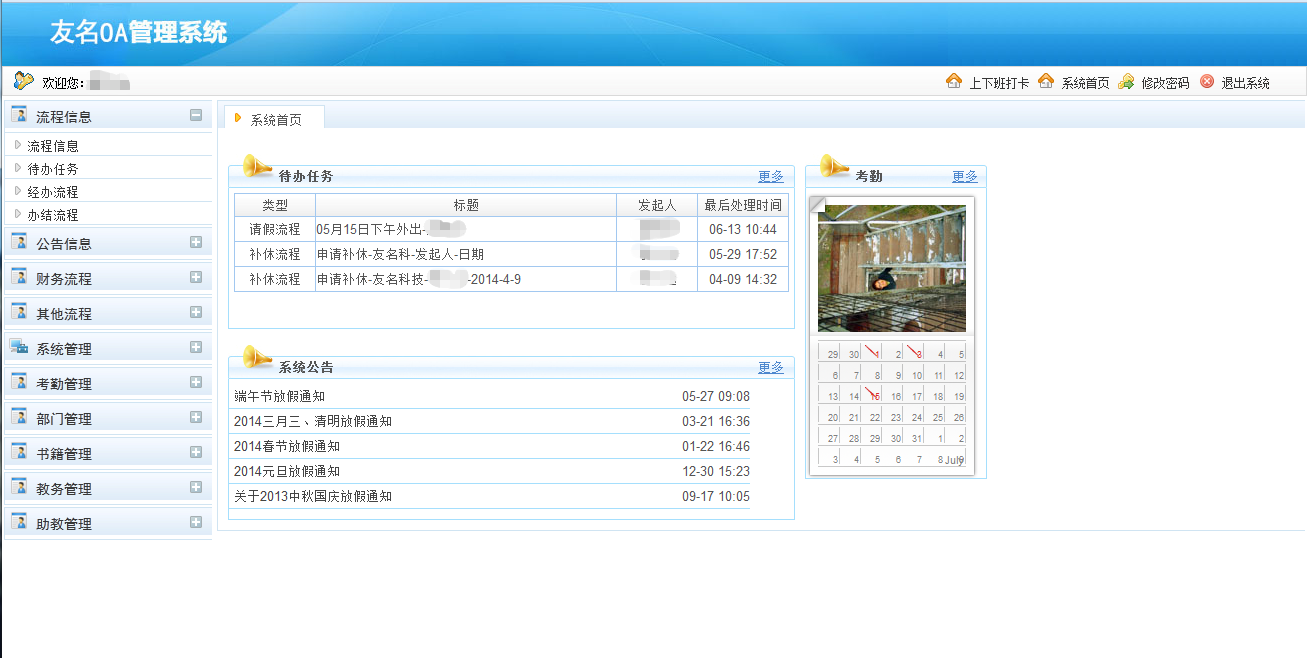This screenshot has height=658, width=1307.
Task: Click the megaphone icon beside 系统公告
Action: 257,358
